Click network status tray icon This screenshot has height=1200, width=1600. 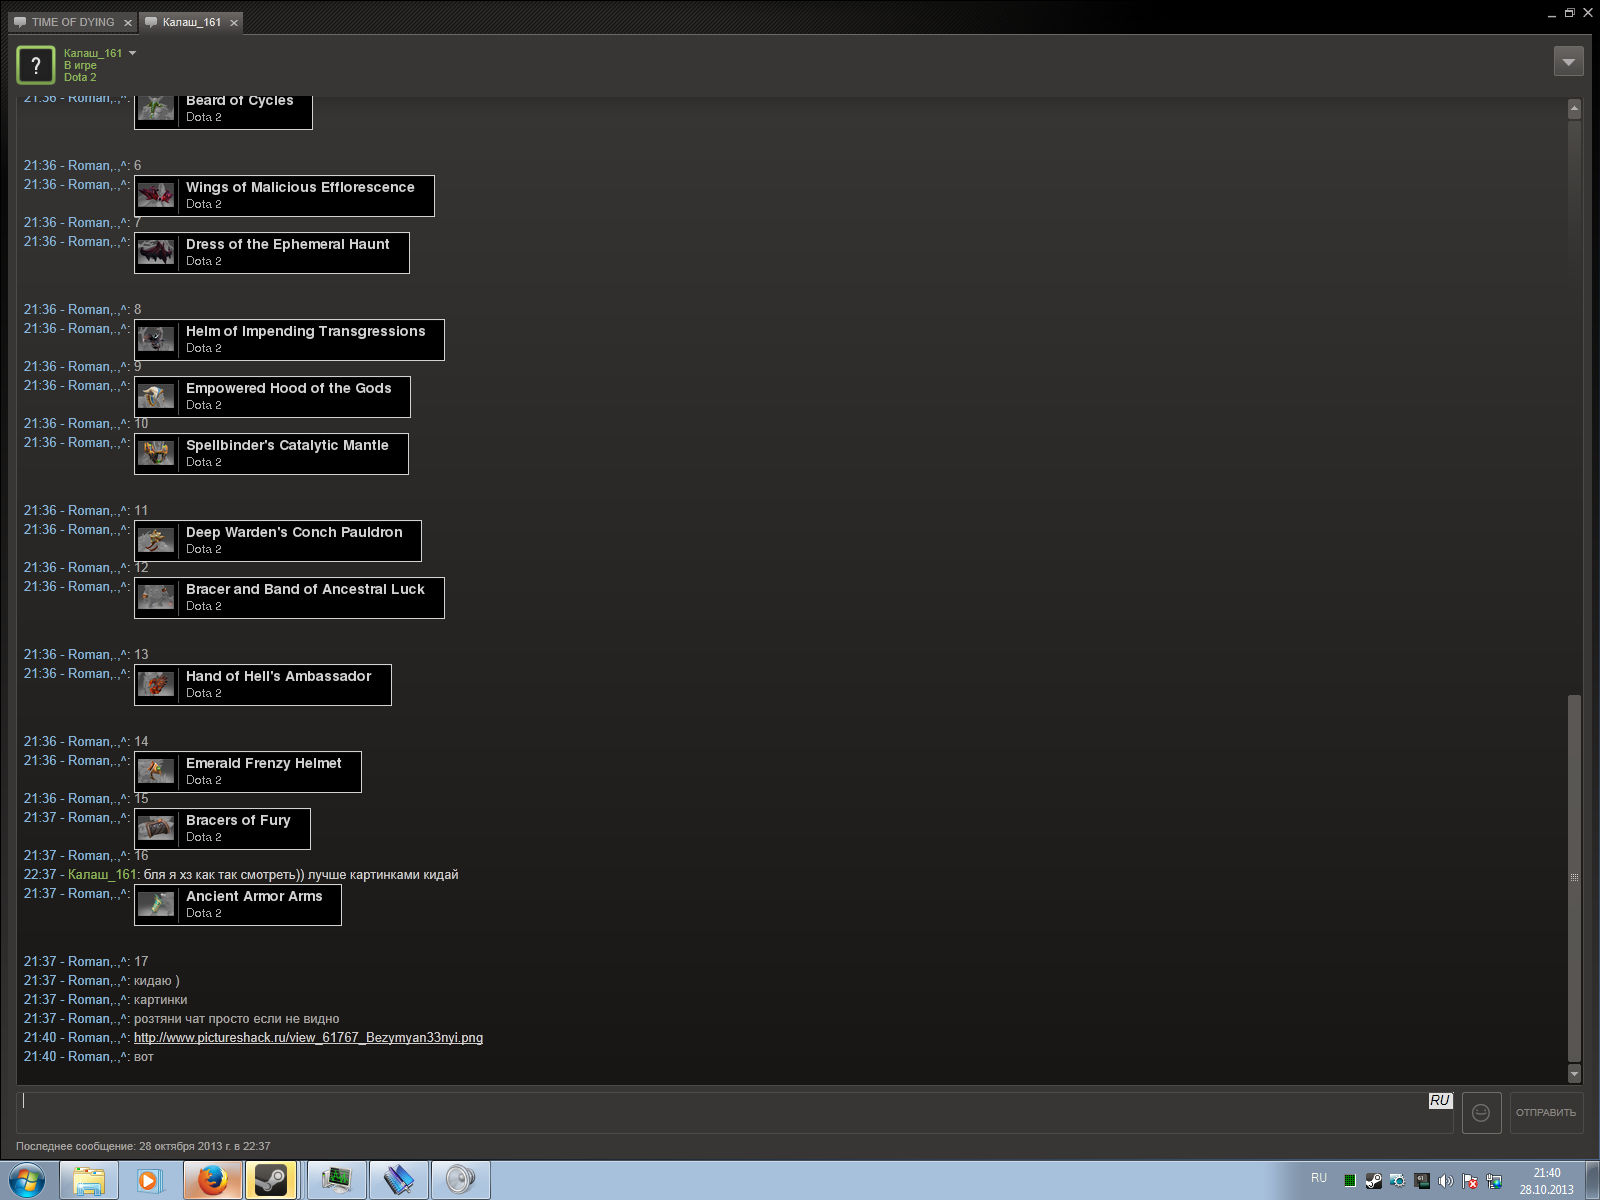tap(1494, 1181)
